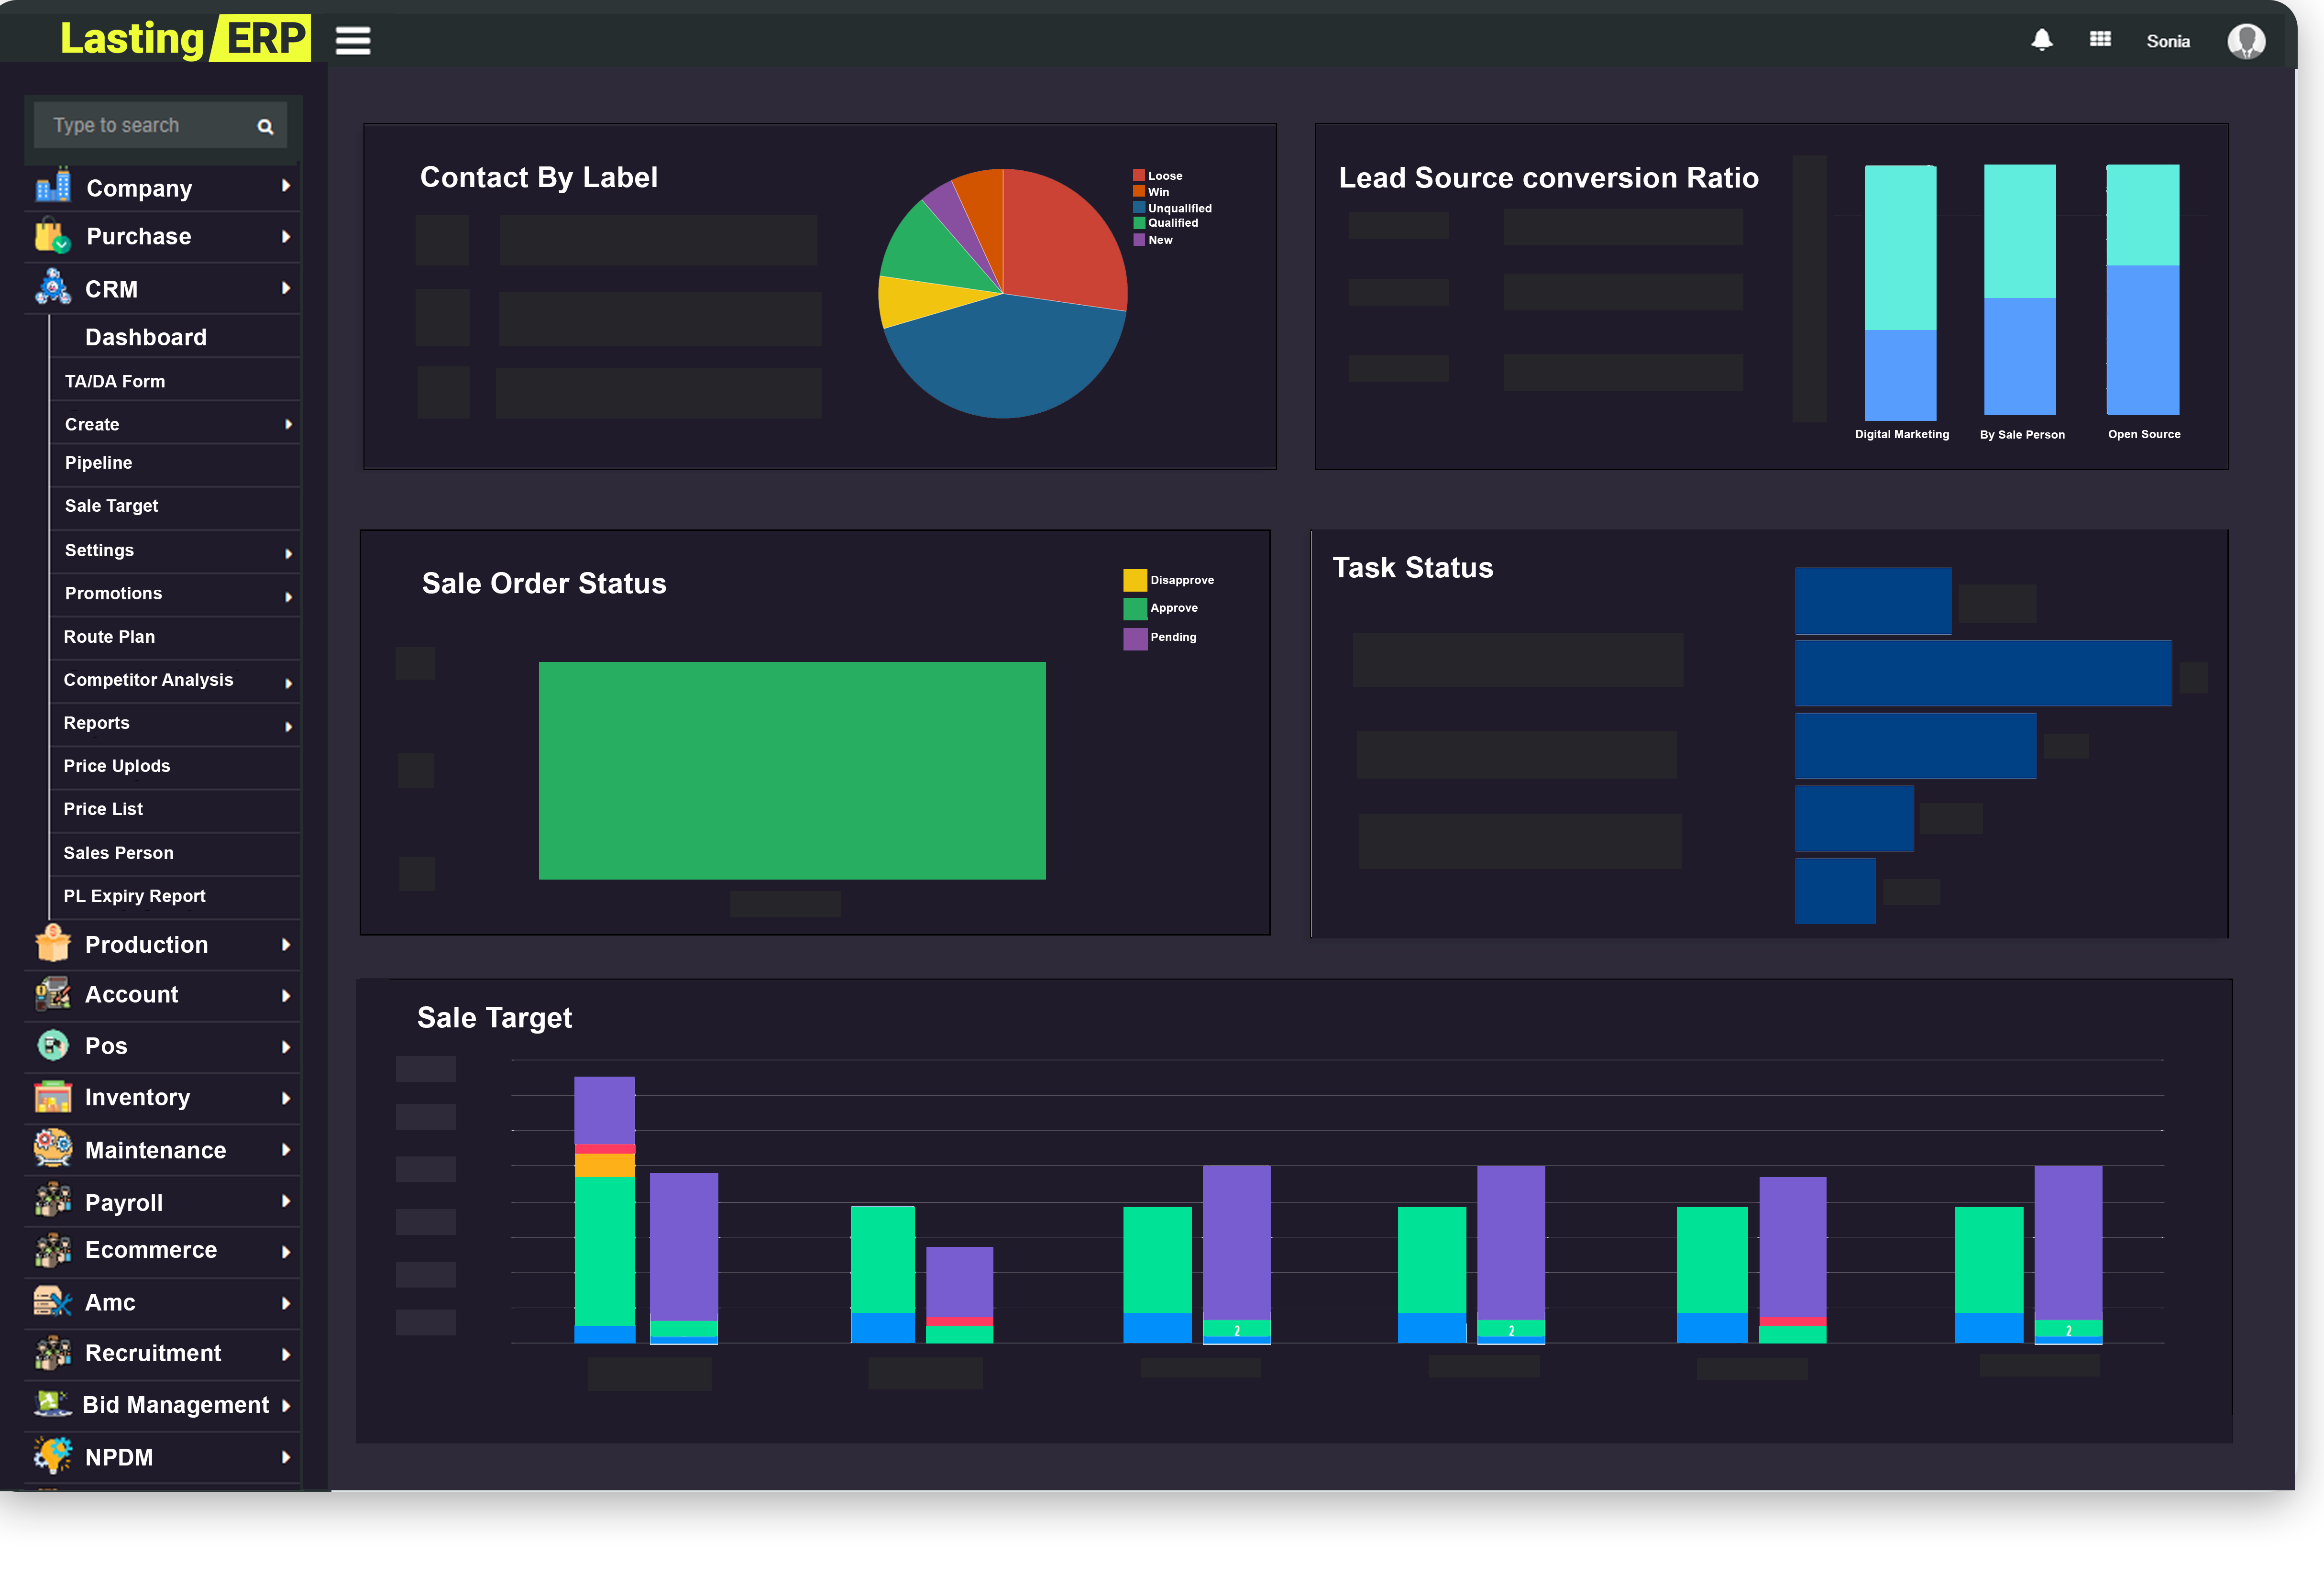Click the Pos sidebar icon
This screenshot has height=1586, width=2324.
click(52, 1046)
